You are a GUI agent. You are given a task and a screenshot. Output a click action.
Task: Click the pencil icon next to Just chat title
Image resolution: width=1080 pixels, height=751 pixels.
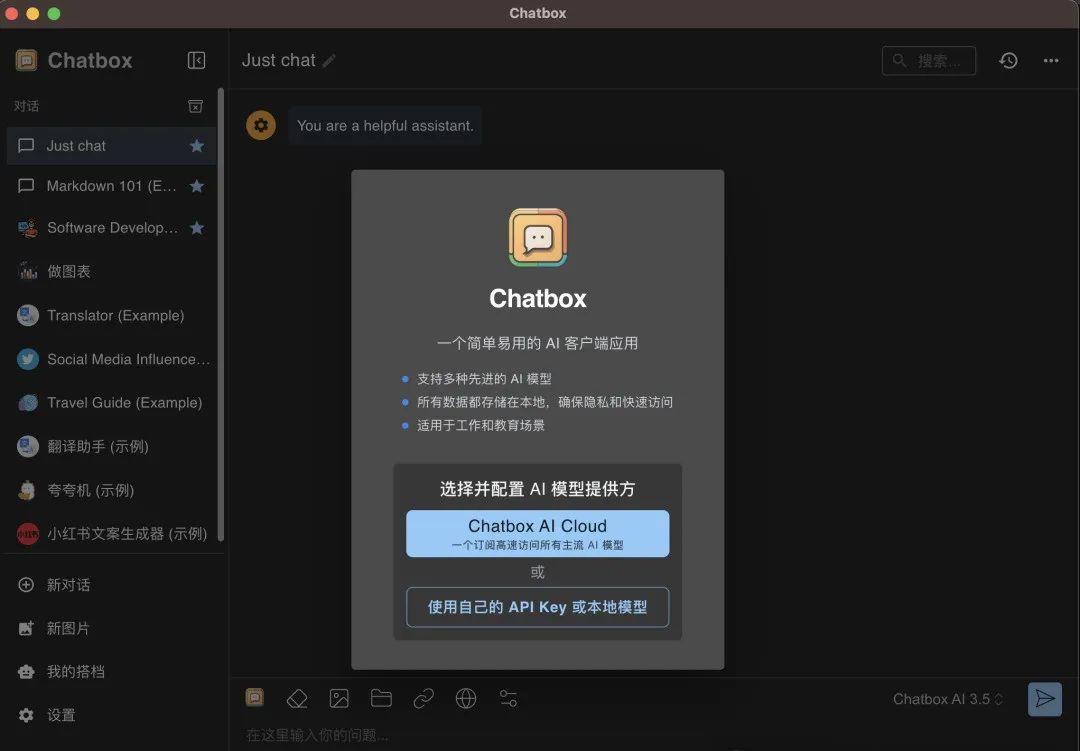[329, 61]
